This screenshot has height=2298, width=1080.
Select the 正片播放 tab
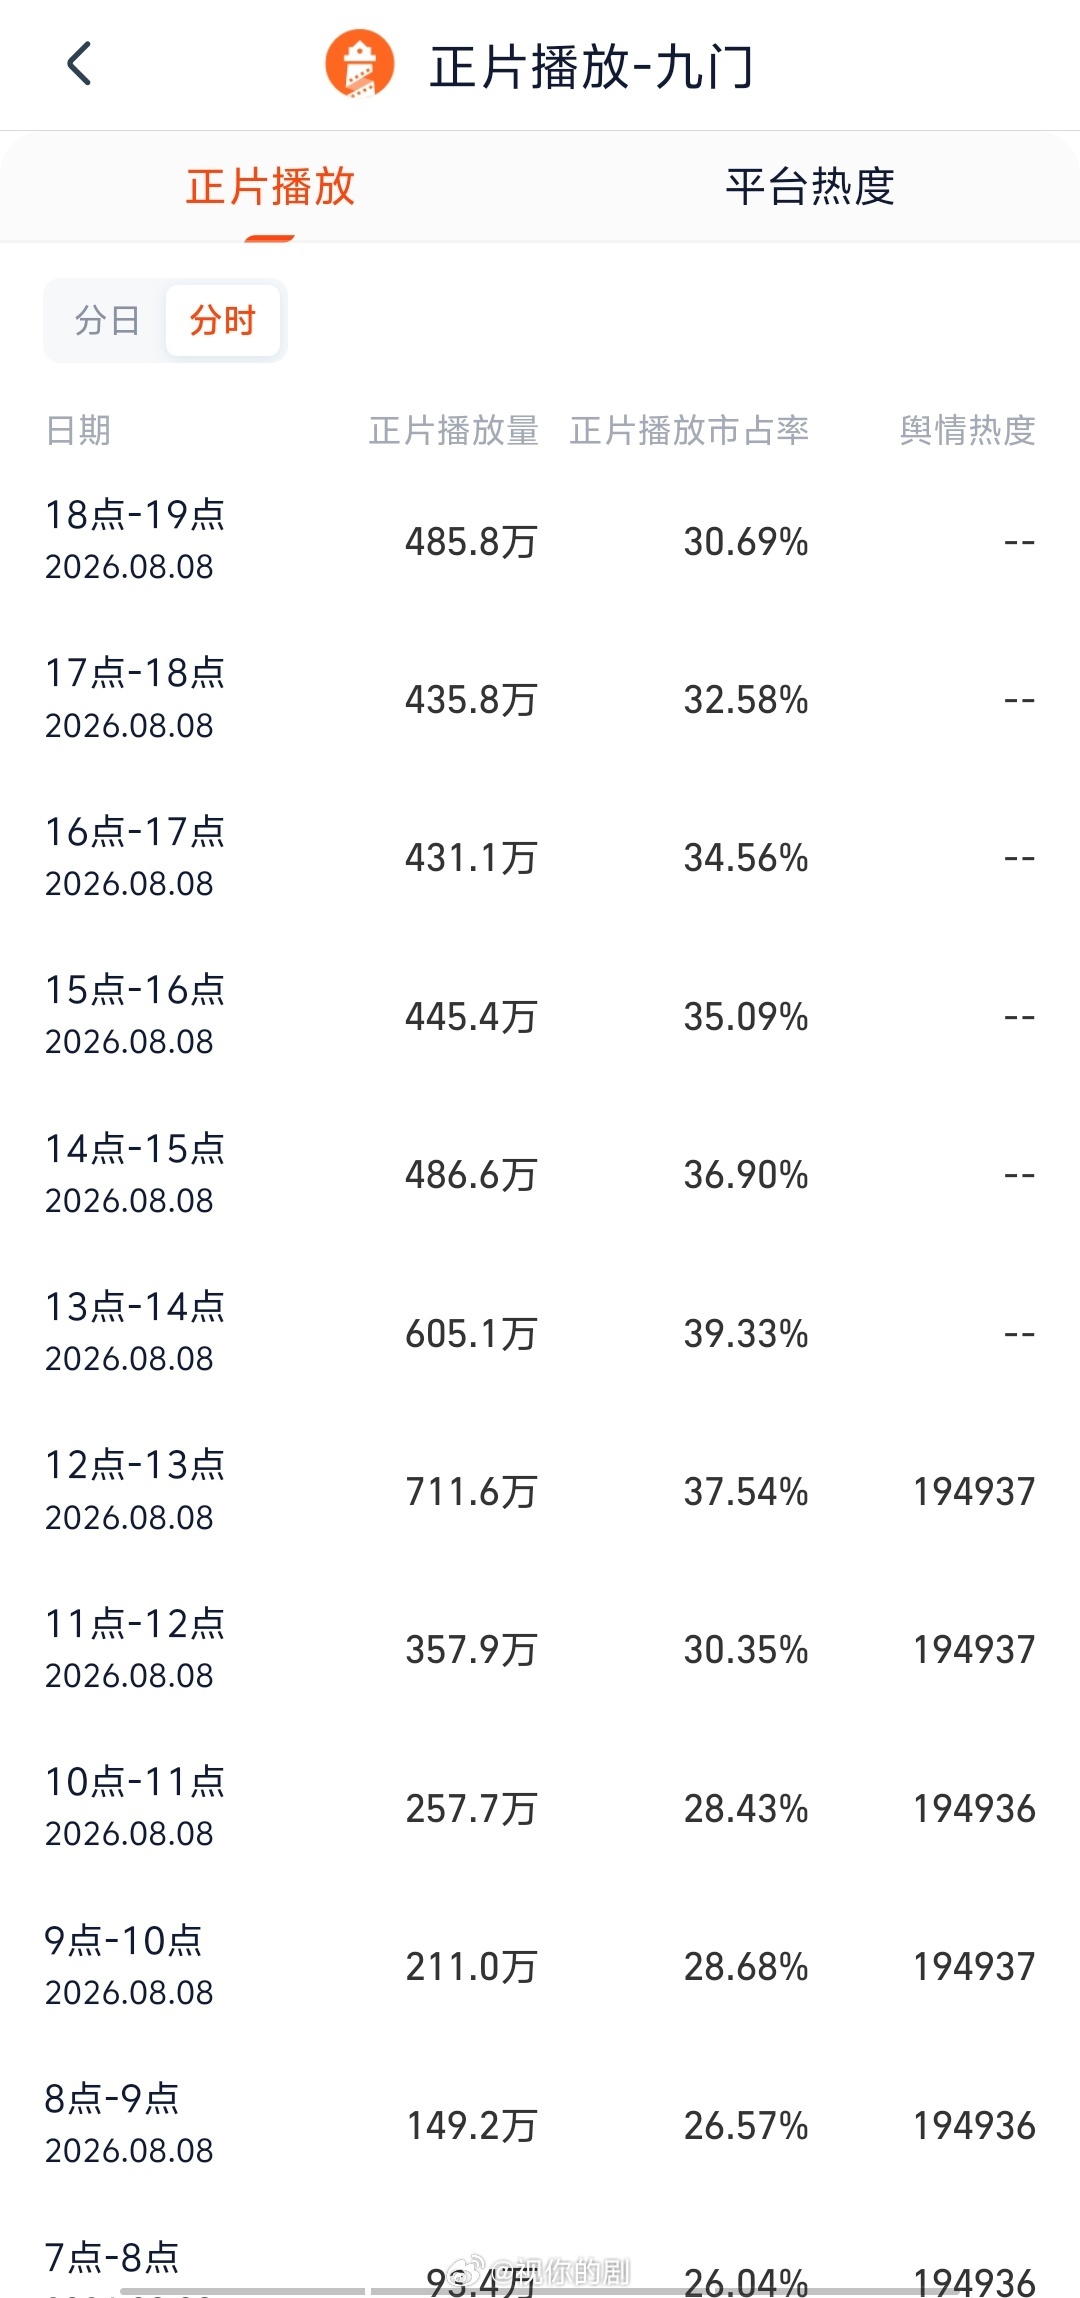tap(270, 186)
